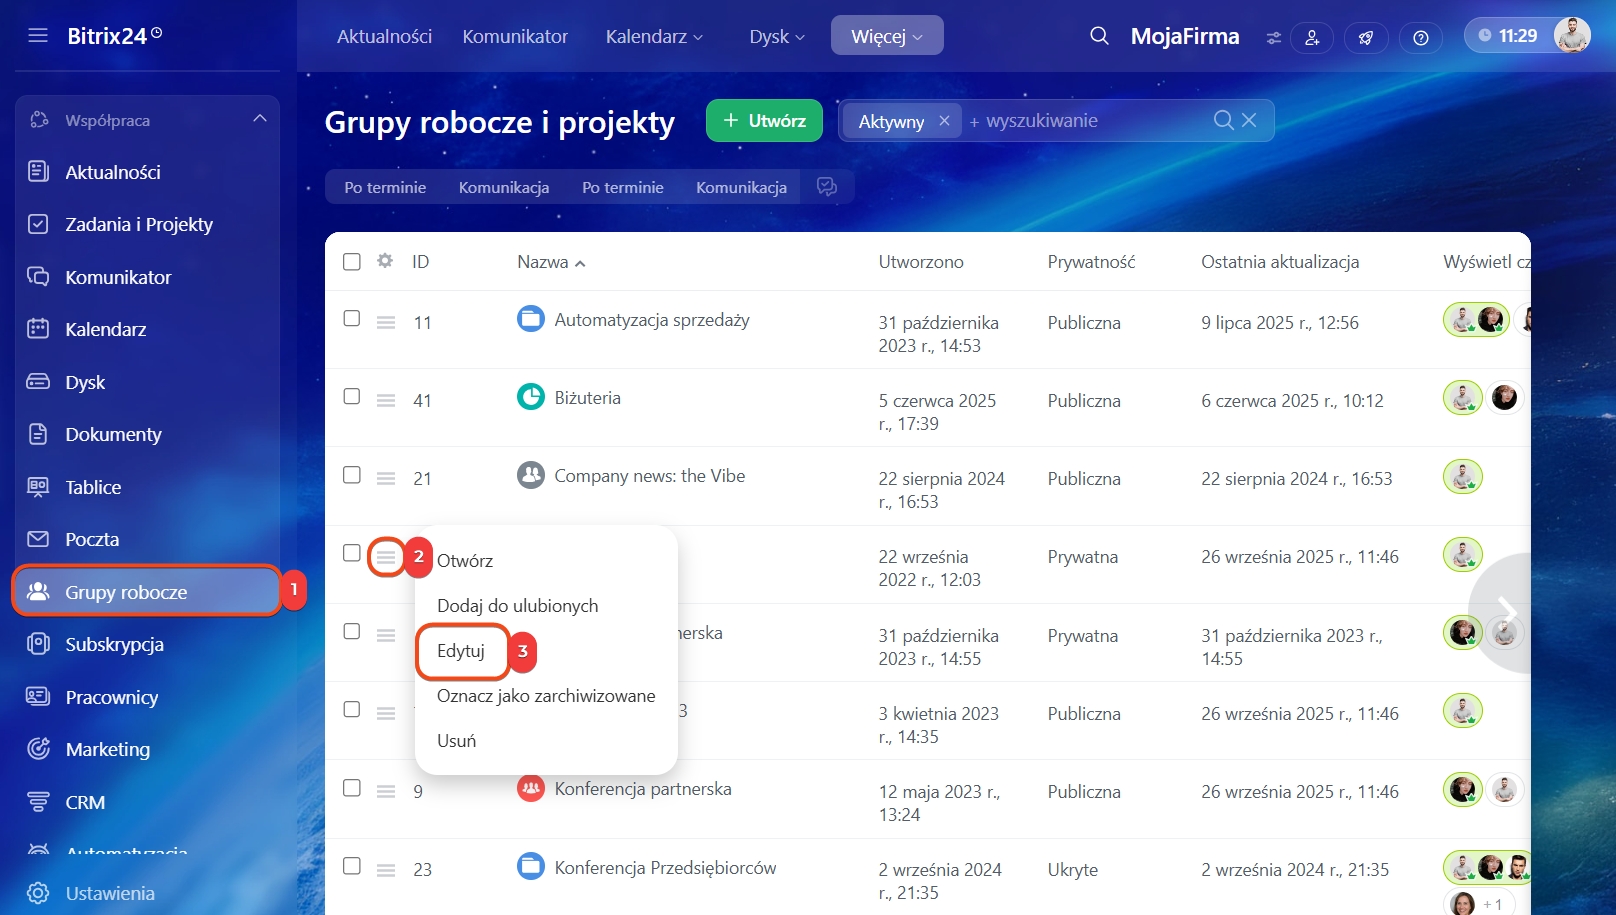Image resolution: width=1616 pixels, height=915 pixels.
Task: Click the invite user icon in the header
Action: pos(1311,38)
